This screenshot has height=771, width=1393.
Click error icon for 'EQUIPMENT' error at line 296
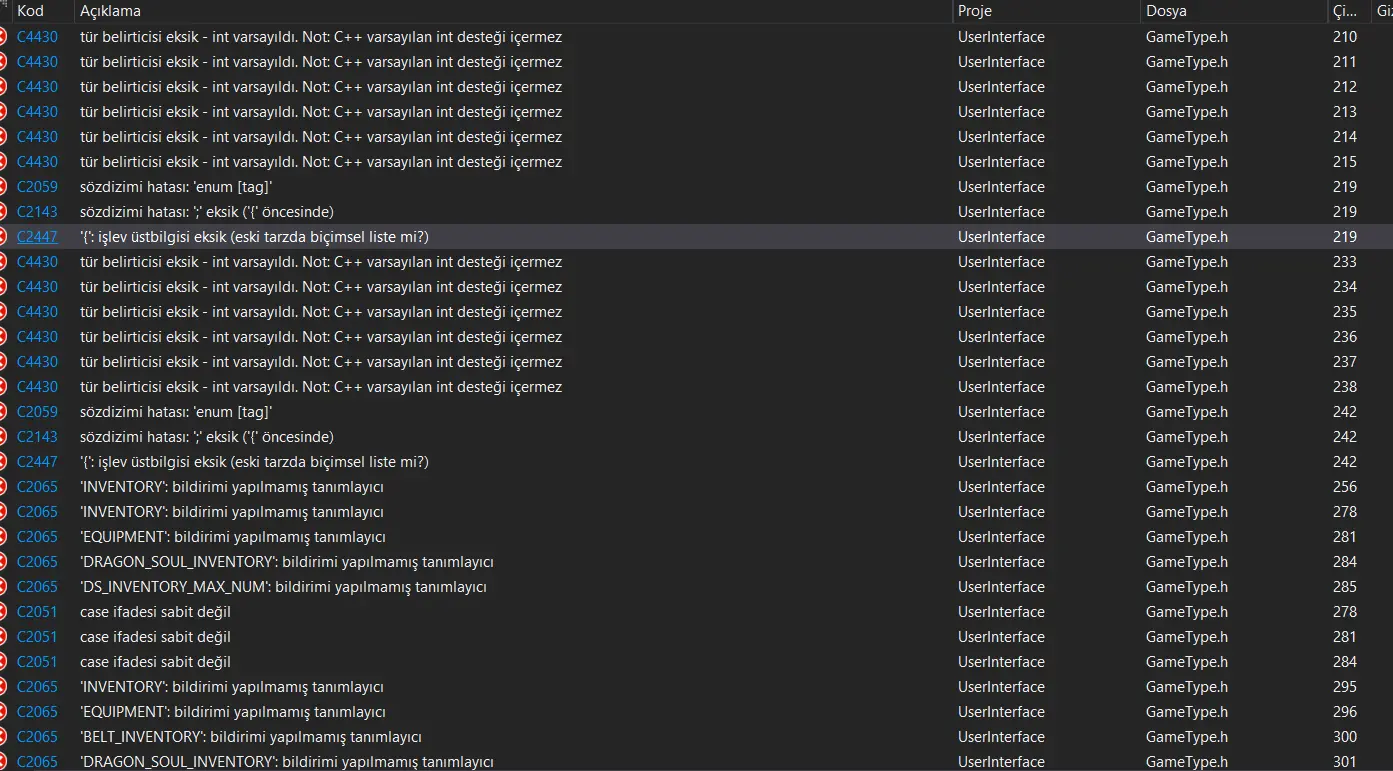click(3, 712)
